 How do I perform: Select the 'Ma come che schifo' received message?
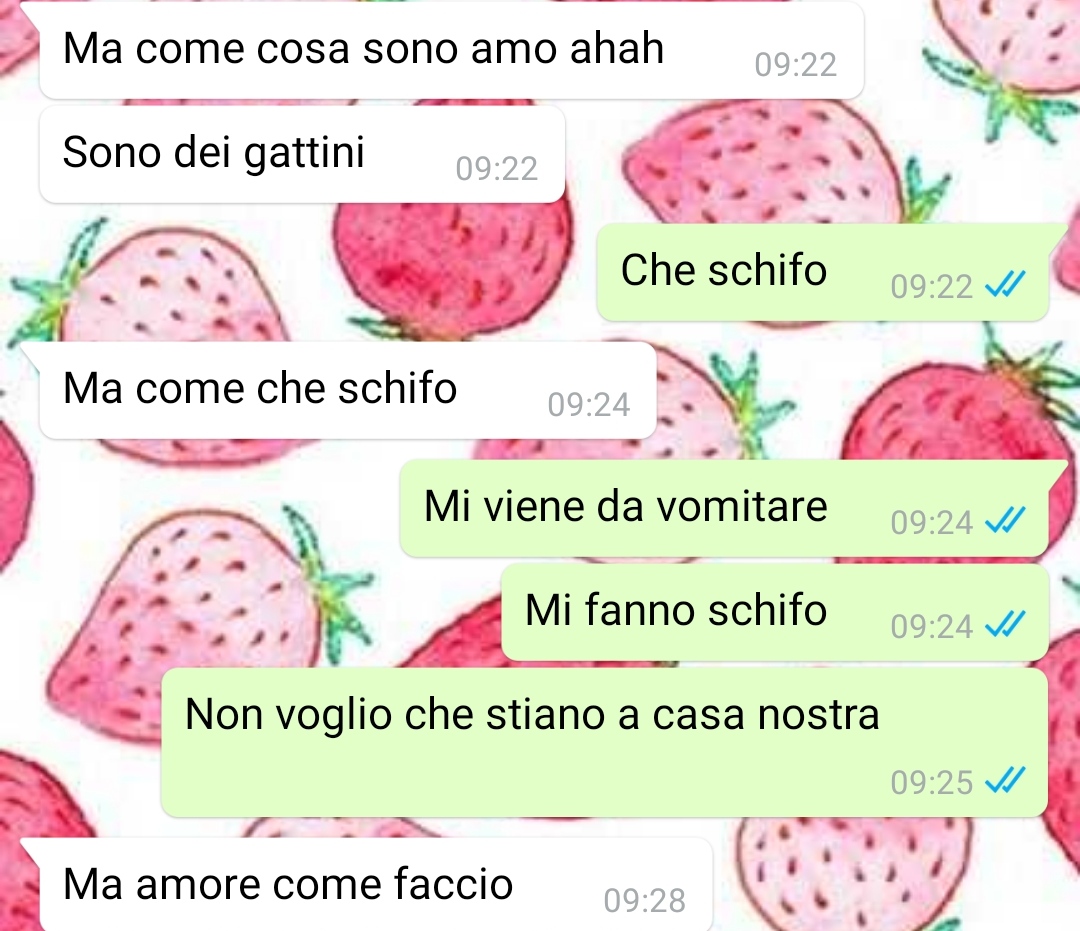[x=348, y=390]
